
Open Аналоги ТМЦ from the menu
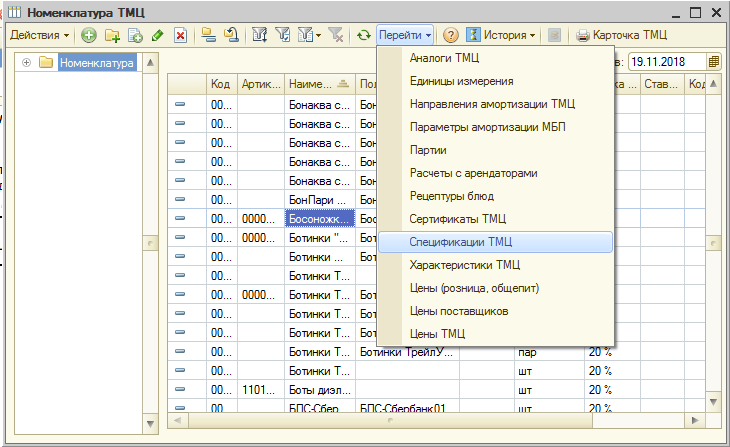(445, 58)
